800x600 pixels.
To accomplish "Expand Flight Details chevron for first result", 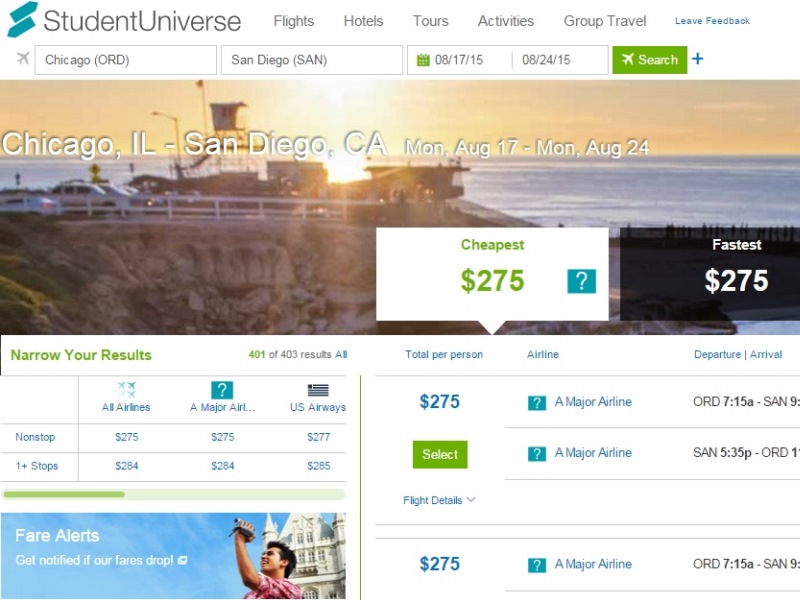I will [x=471, y=499].
